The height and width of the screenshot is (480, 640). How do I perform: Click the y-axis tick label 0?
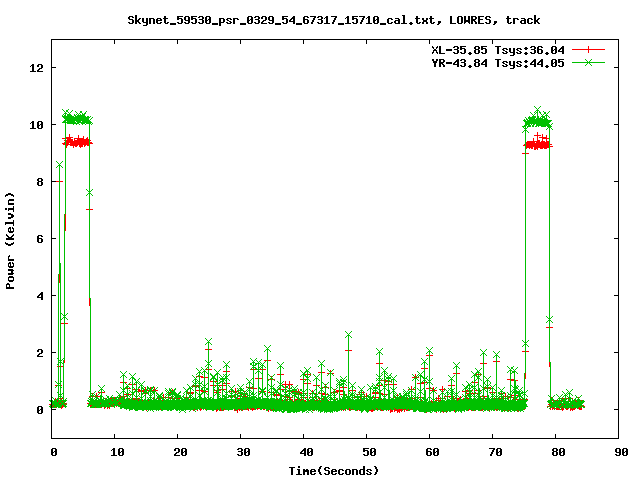(x=40, y=410)
